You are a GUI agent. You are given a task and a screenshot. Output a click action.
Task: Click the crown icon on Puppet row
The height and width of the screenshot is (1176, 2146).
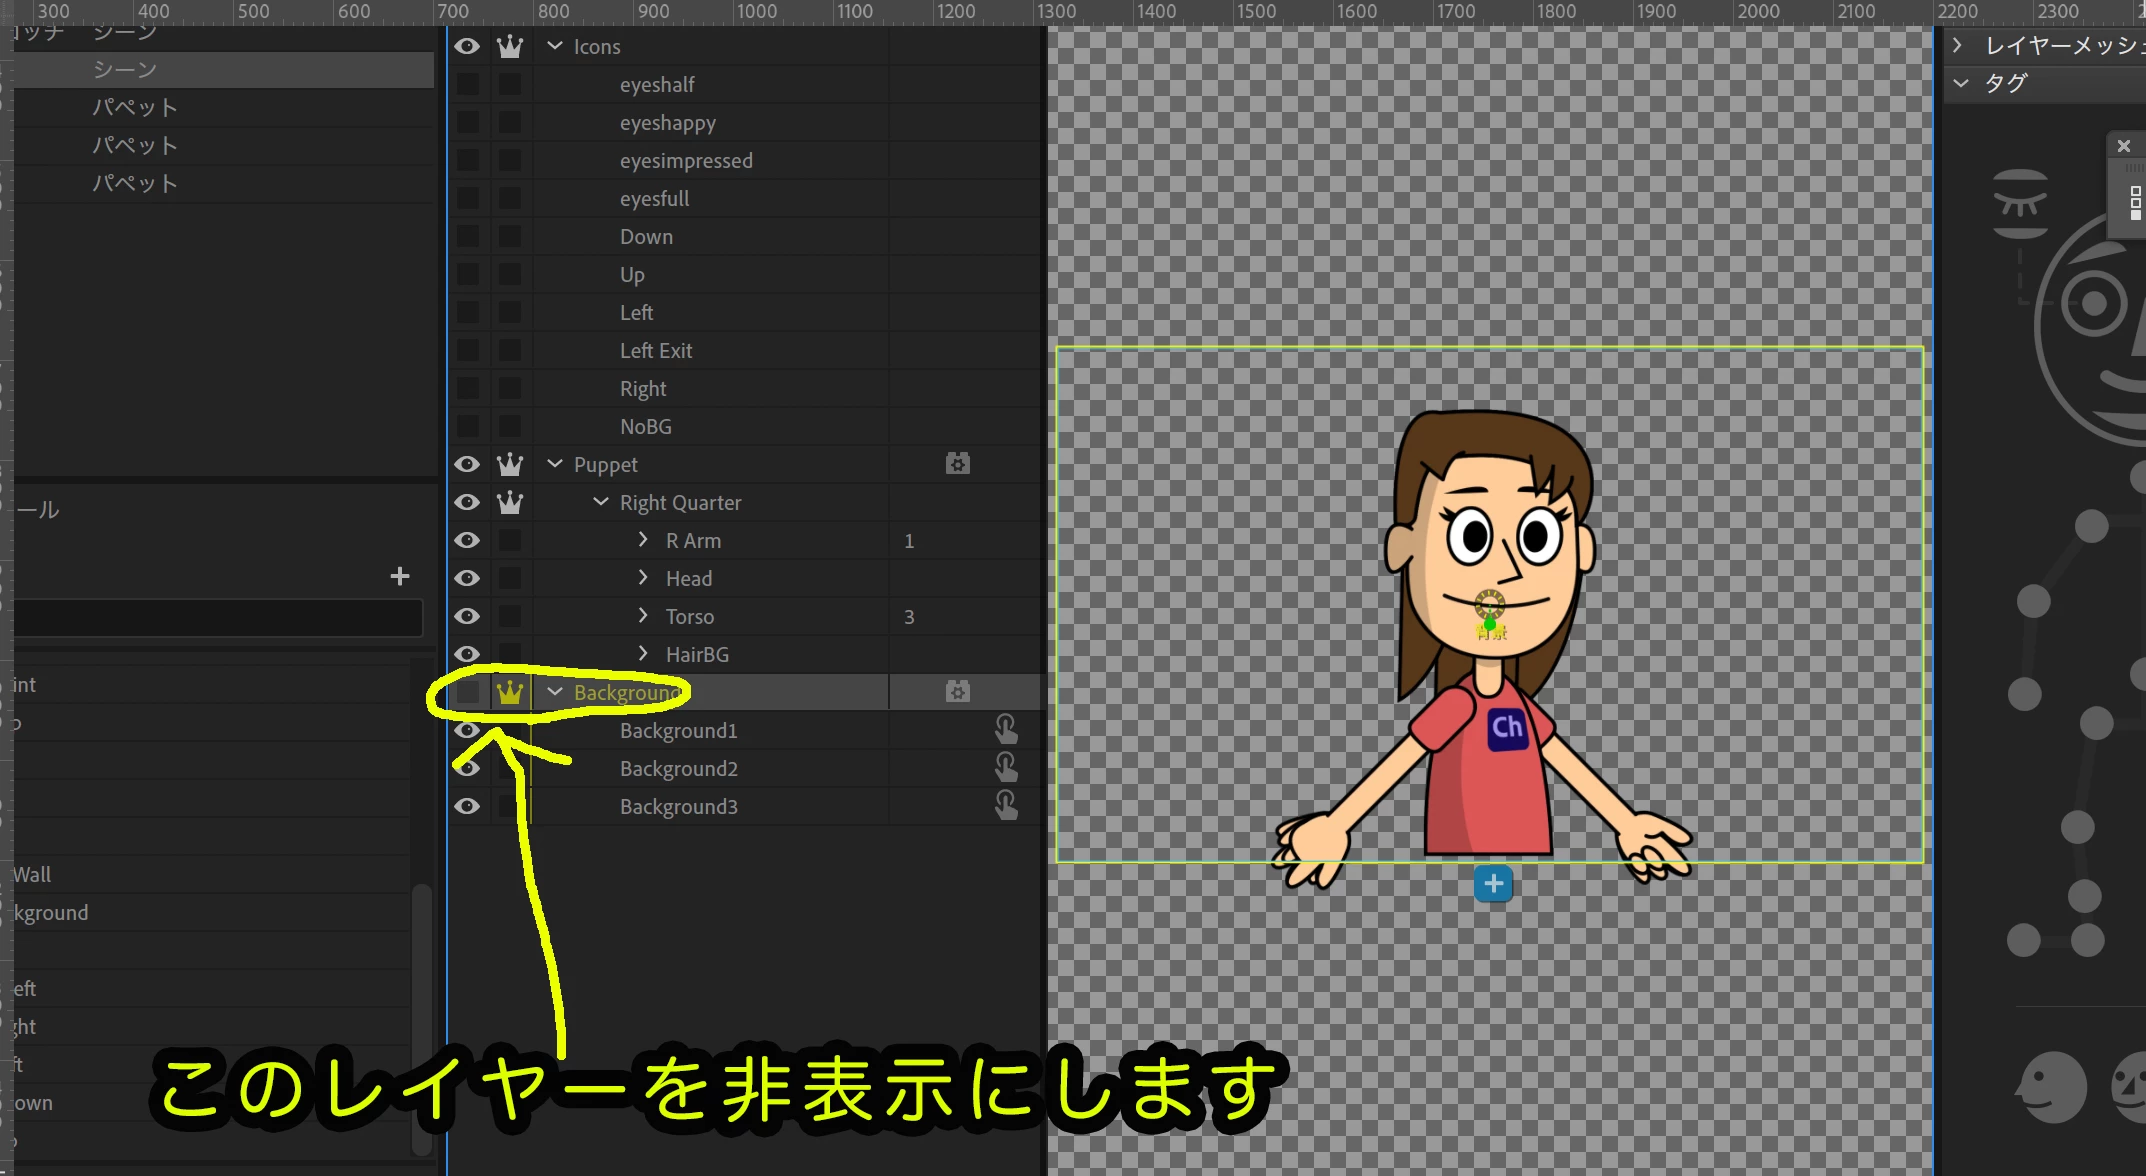click(510, 464)
